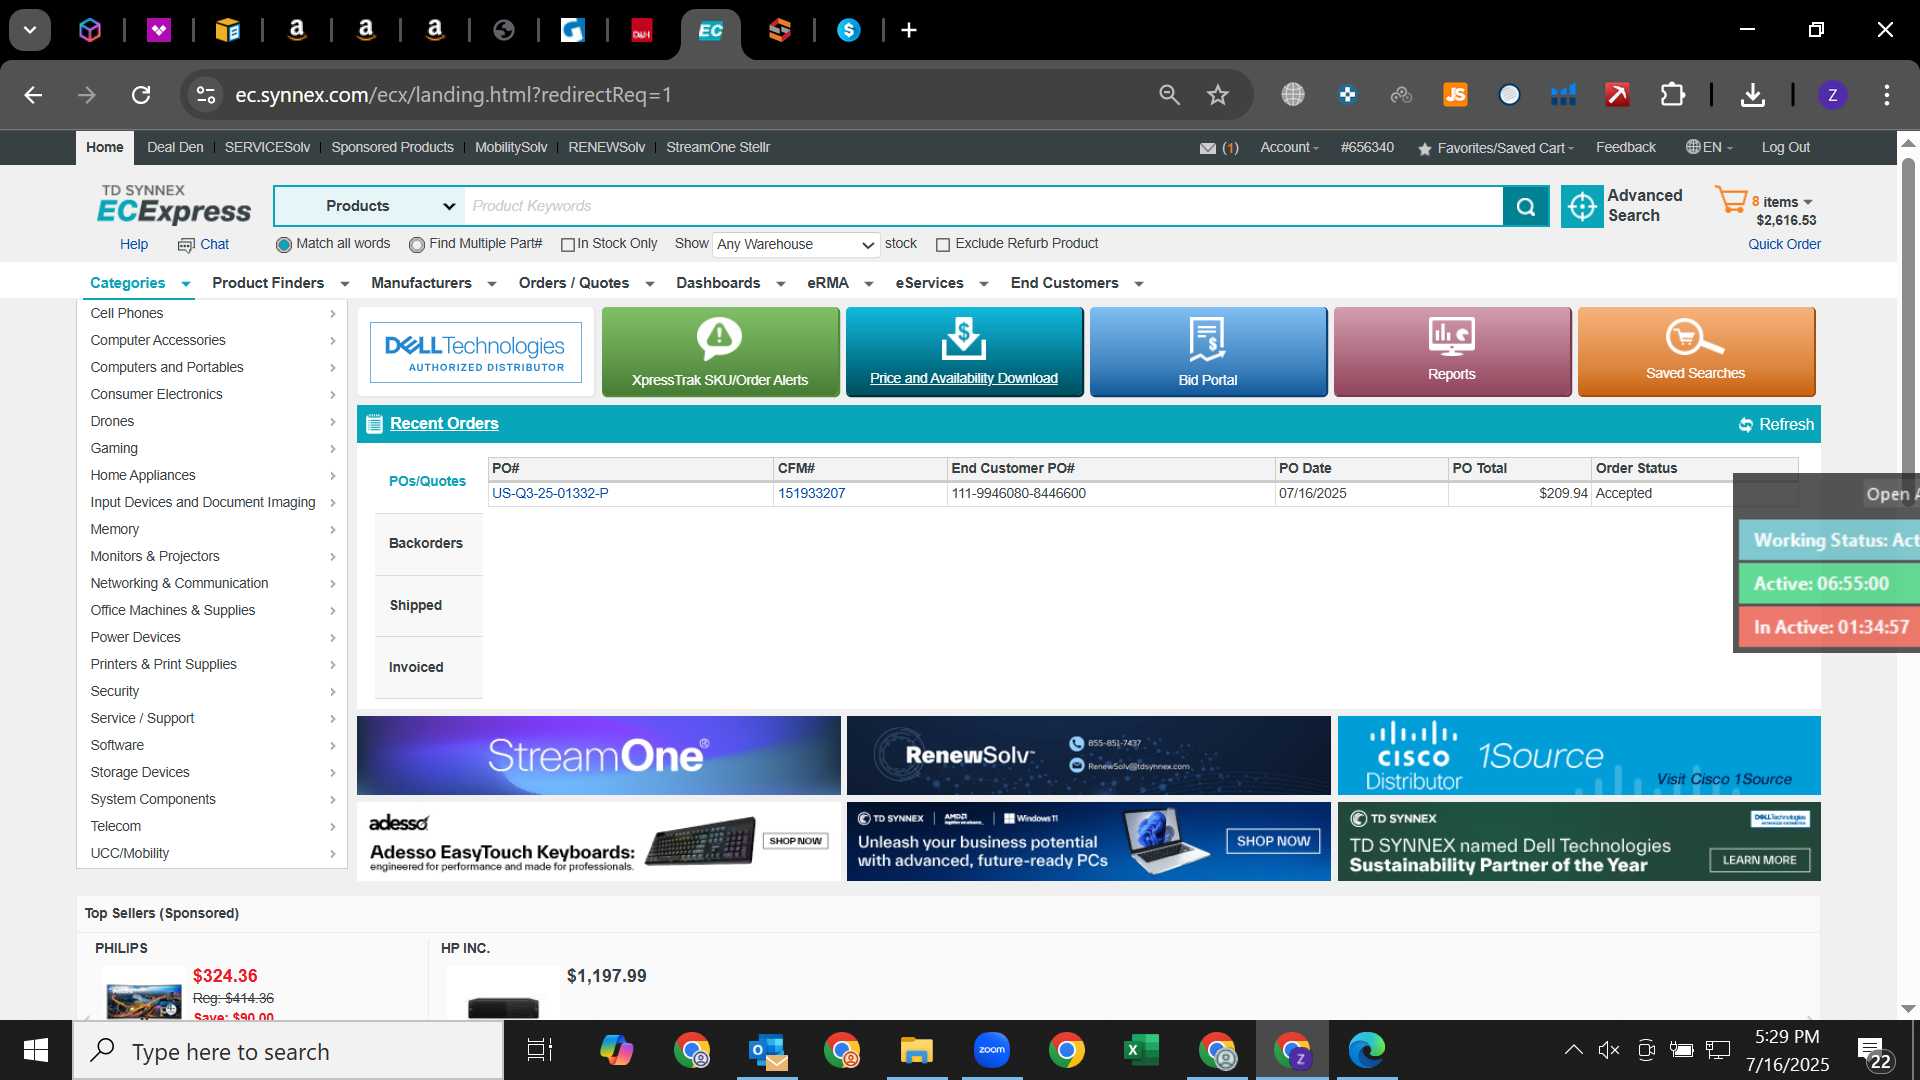
Task: Expand the cart items dropdown
Action: [x=1808, y=202]
